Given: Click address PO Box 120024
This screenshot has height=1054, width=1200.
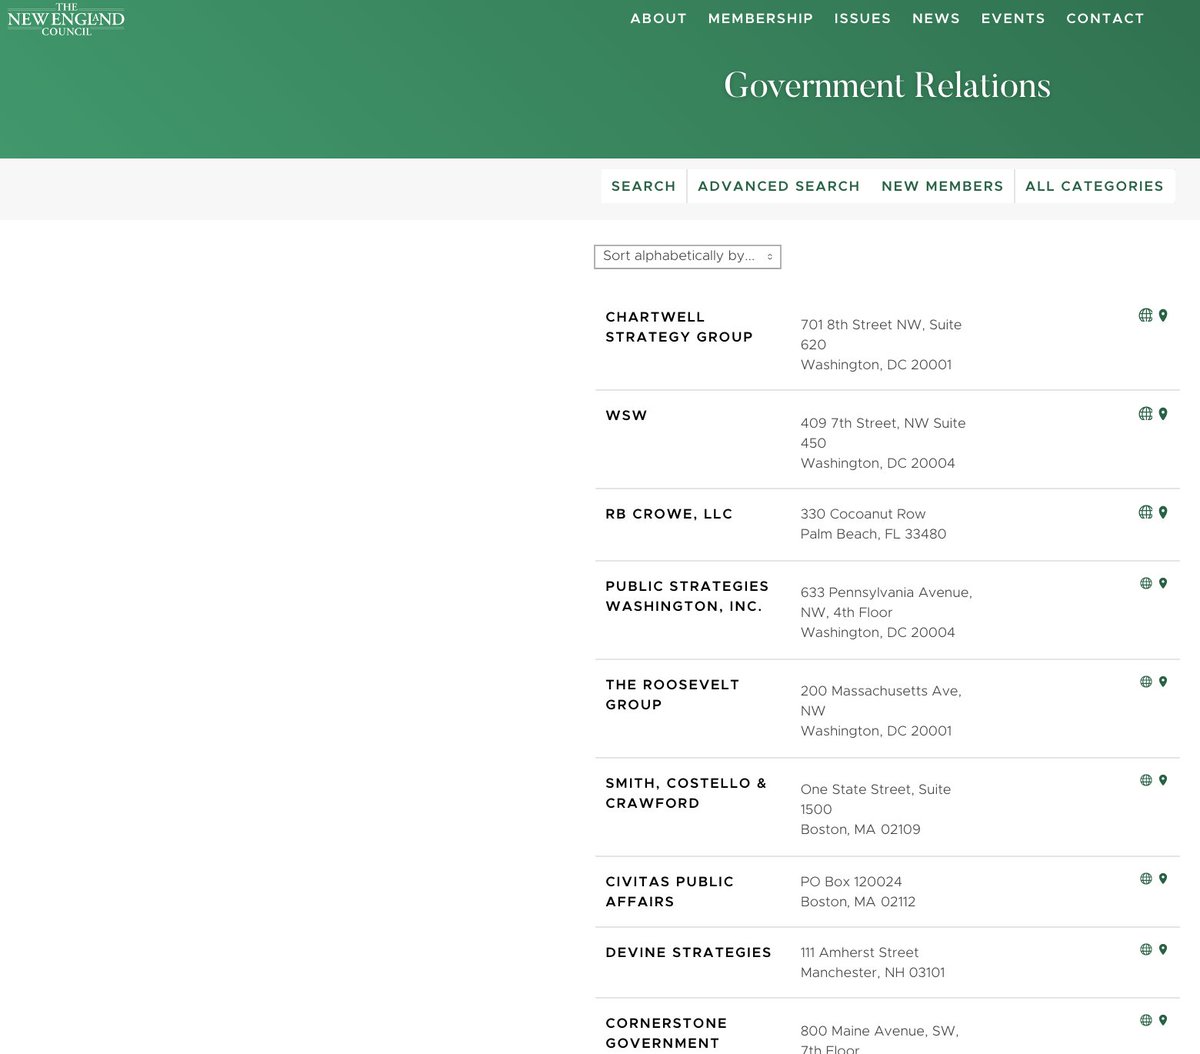Looking at the screenshot, I should pyautogui.click(x=851, y=882).
